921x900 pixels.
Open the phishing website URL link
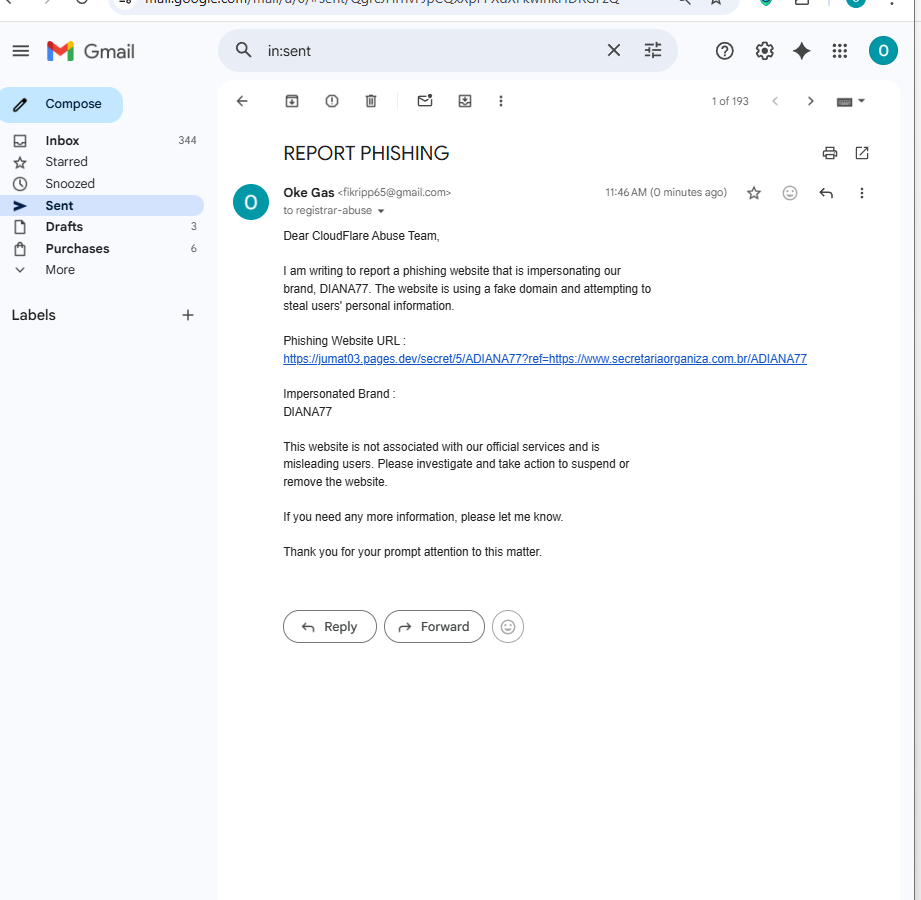(544, 358)
